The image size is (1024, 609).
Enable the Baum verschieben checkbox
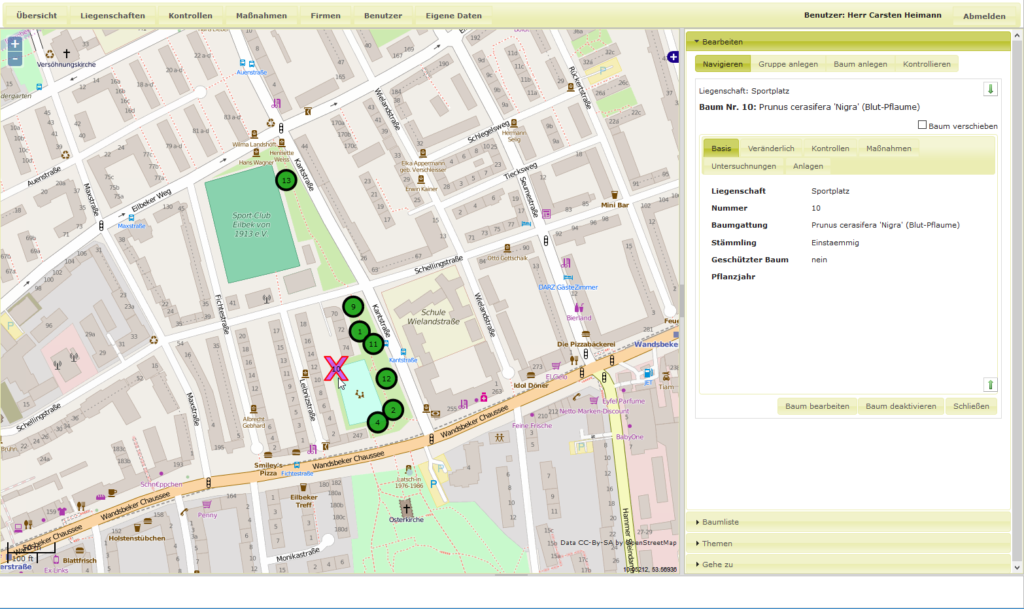tap(922, 126)
